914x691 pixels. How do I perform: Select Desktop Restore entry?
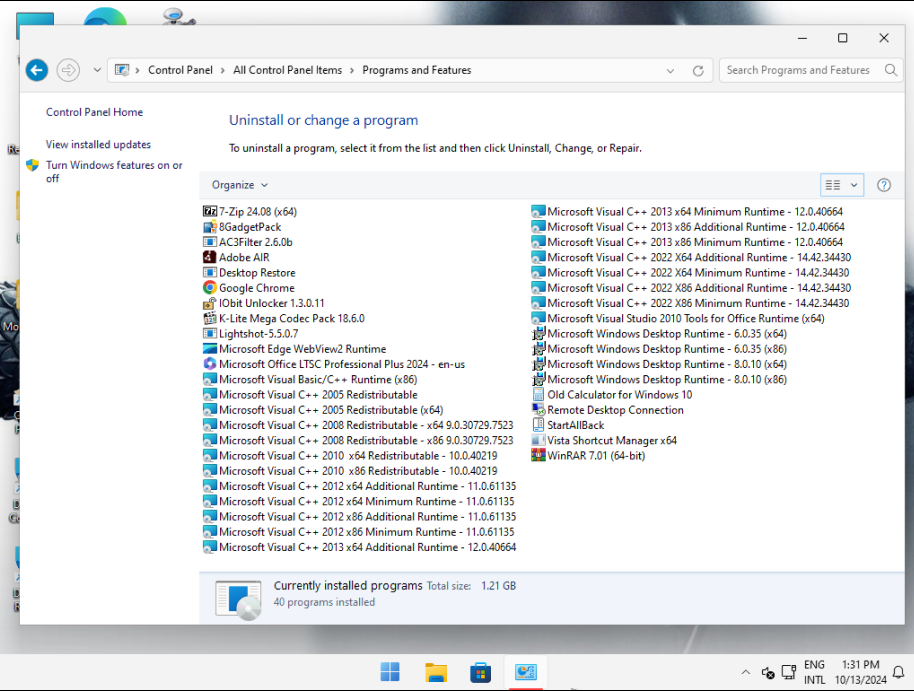pos(249,272)
